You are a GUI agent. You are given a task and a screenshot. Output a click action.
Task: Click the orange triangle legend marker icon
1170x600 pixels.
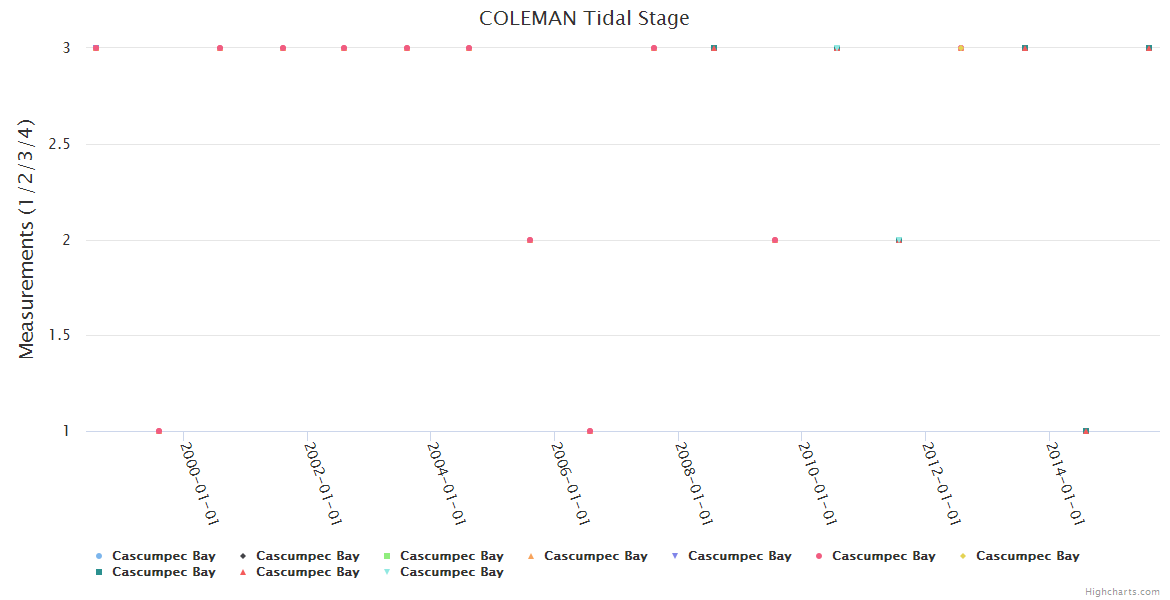(530, 556)
